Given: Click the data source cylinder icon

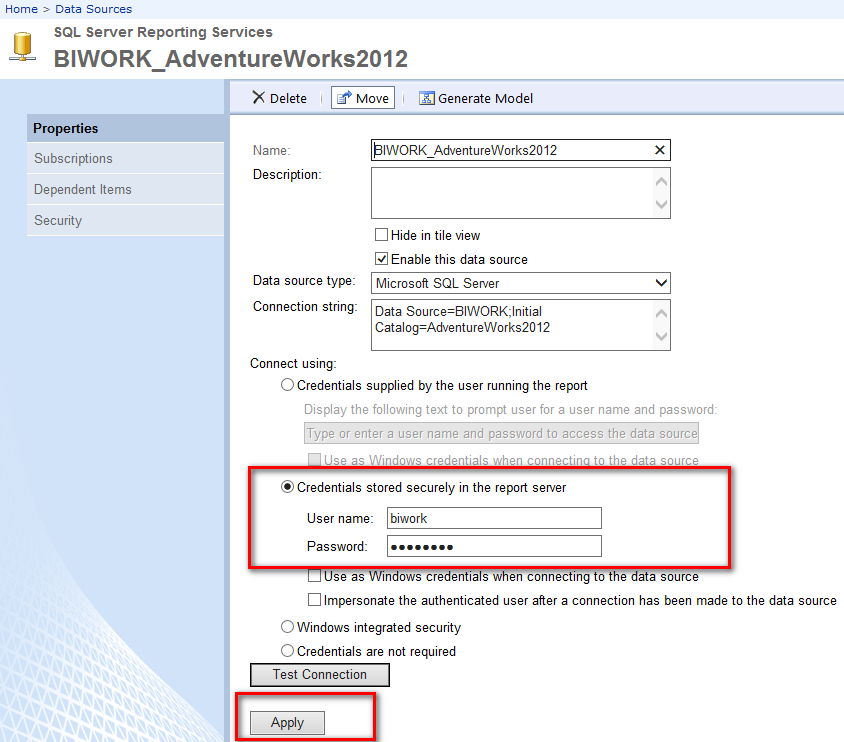Looking at the screenshot, I should coord(23,46).
